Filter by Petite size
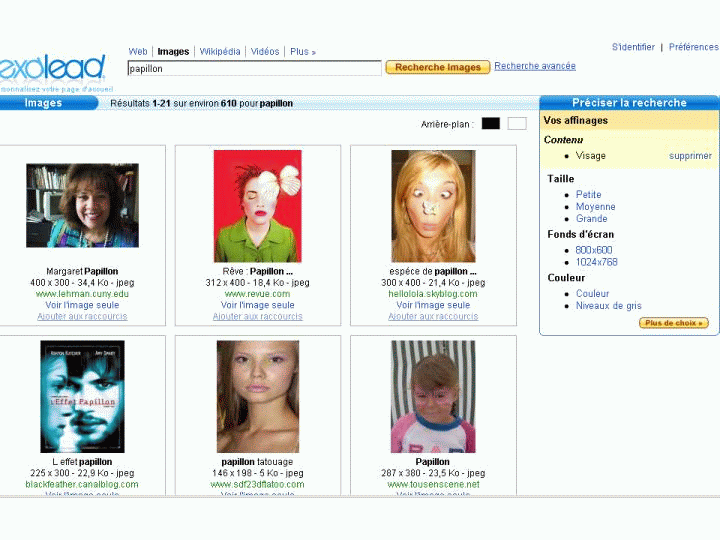This screenshot has width=720, height=540. tap(588, 195)
